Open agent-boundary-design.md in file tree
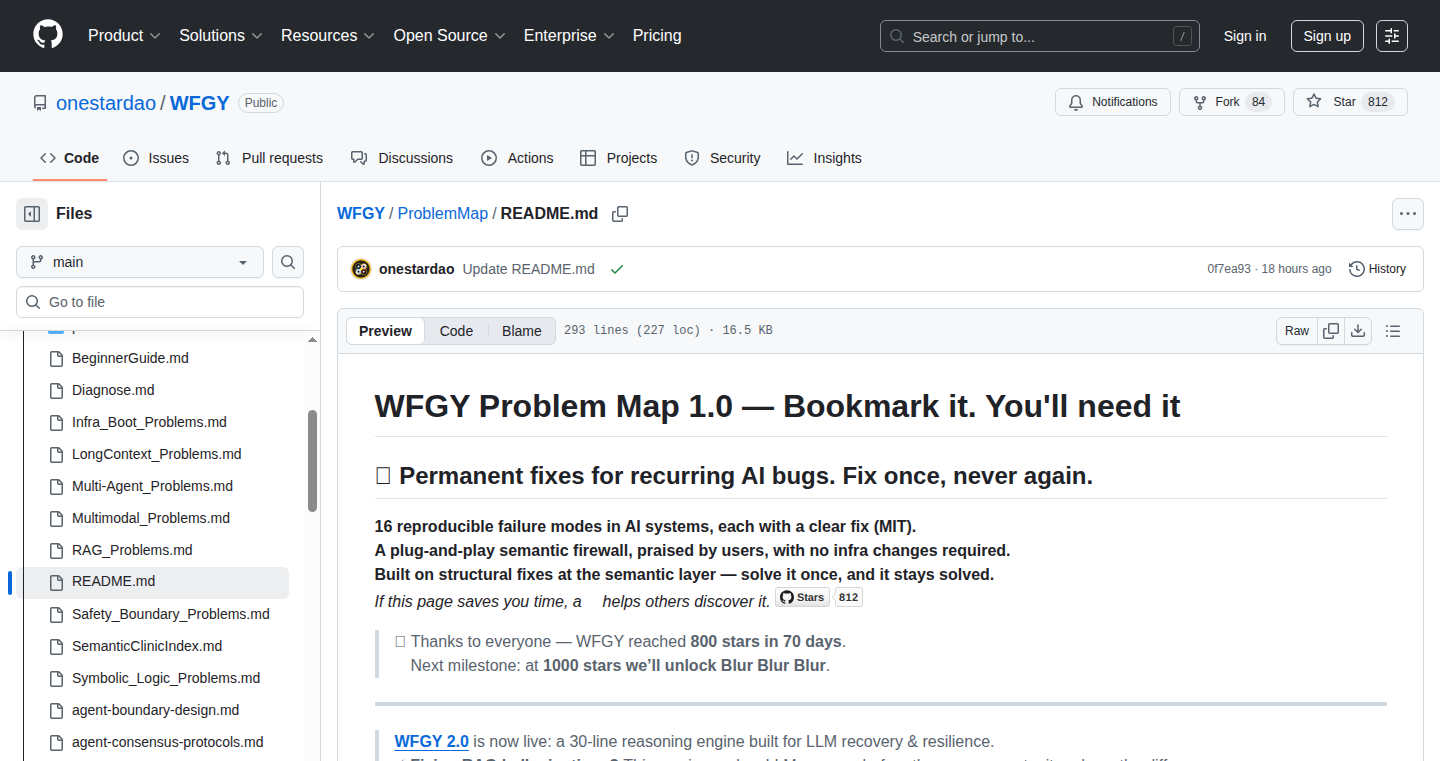 point(155,710)
